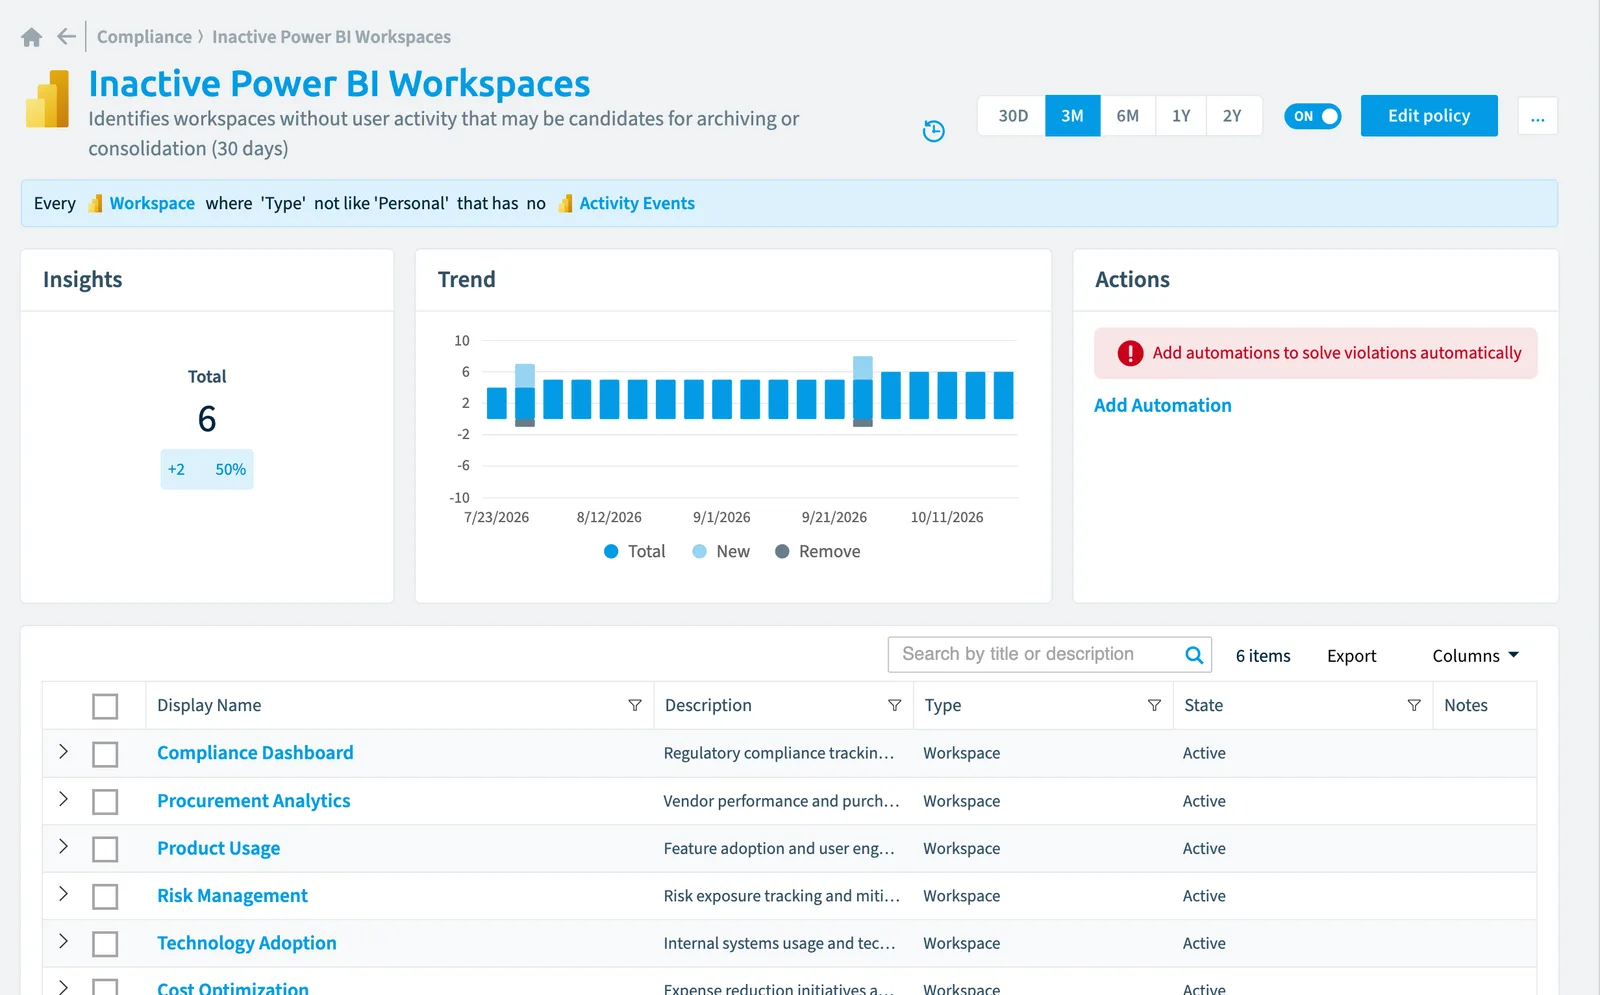Select the 3M time range
1600x995 pixels.
click(x=1072, y=116)
